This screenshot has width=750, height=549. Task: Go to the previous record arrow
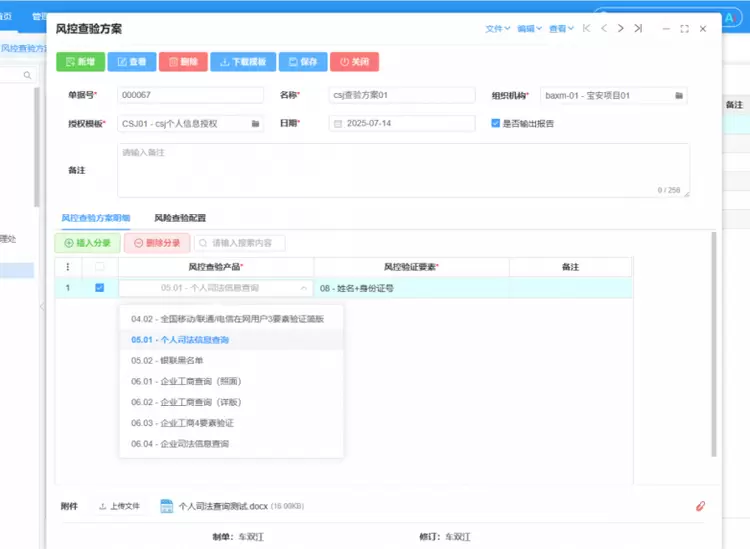pos(603,29)
